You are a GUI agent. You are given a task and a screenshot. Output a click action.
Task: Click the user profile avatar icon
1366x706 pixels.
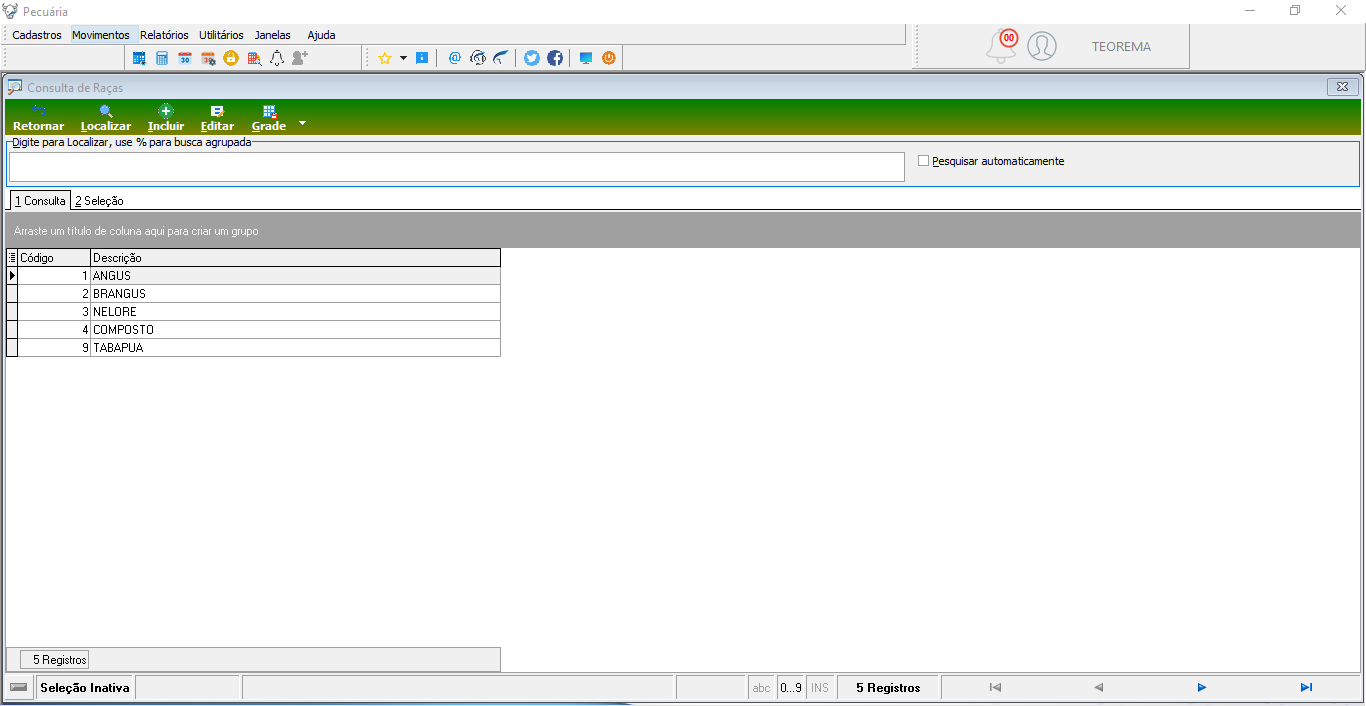tap(1042, 46)
